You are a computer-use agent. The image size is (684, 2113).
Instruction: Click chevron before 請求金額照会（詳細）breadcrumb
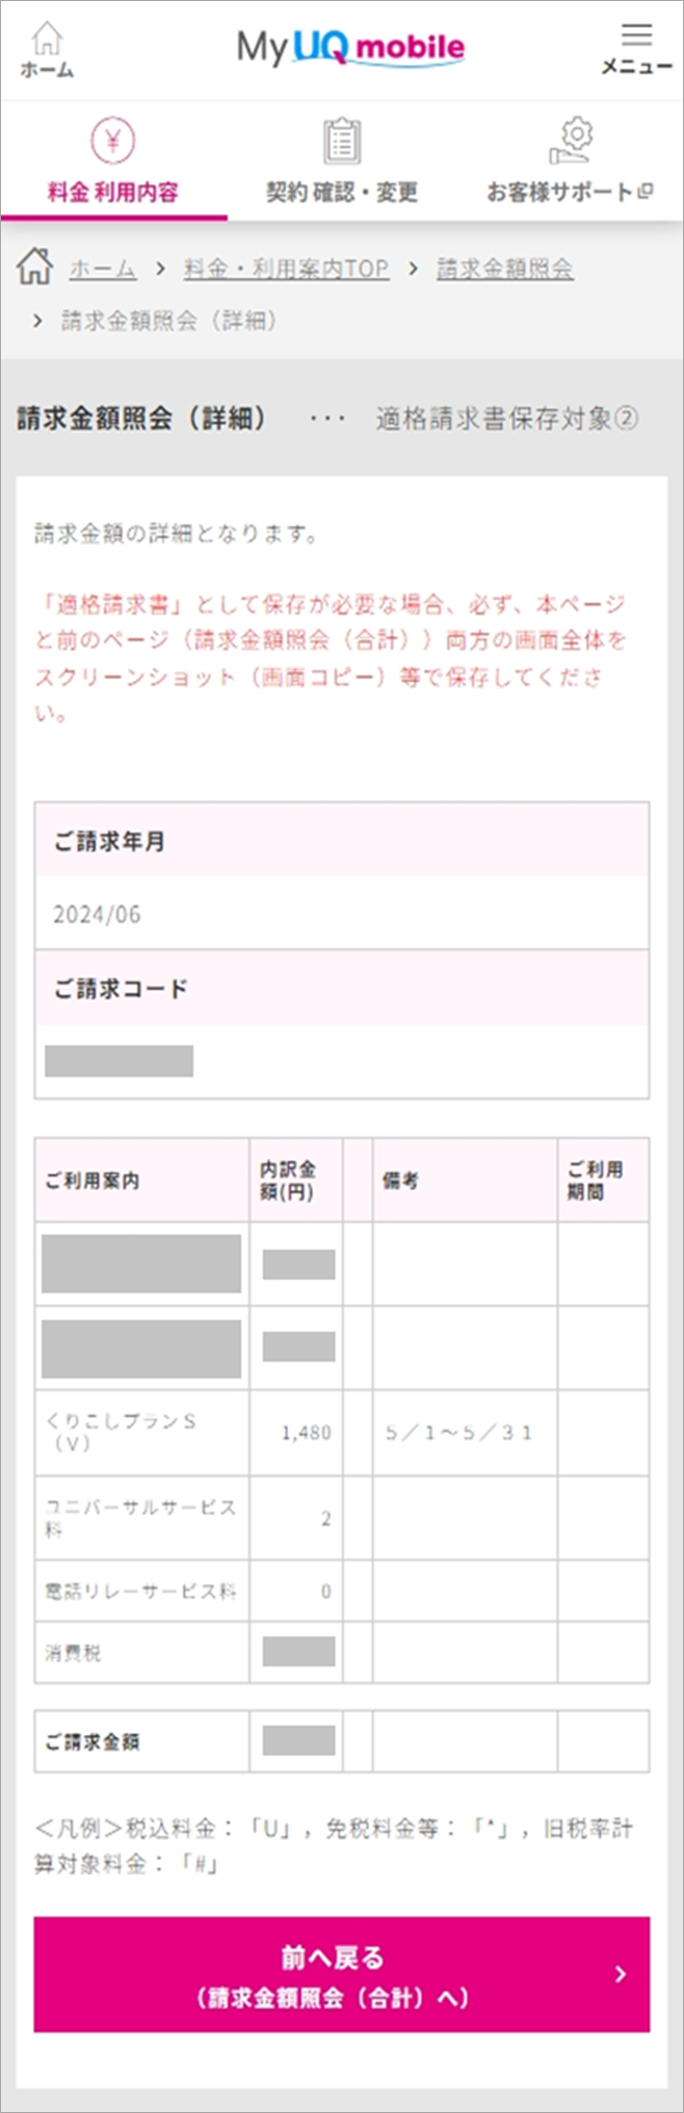38,321
